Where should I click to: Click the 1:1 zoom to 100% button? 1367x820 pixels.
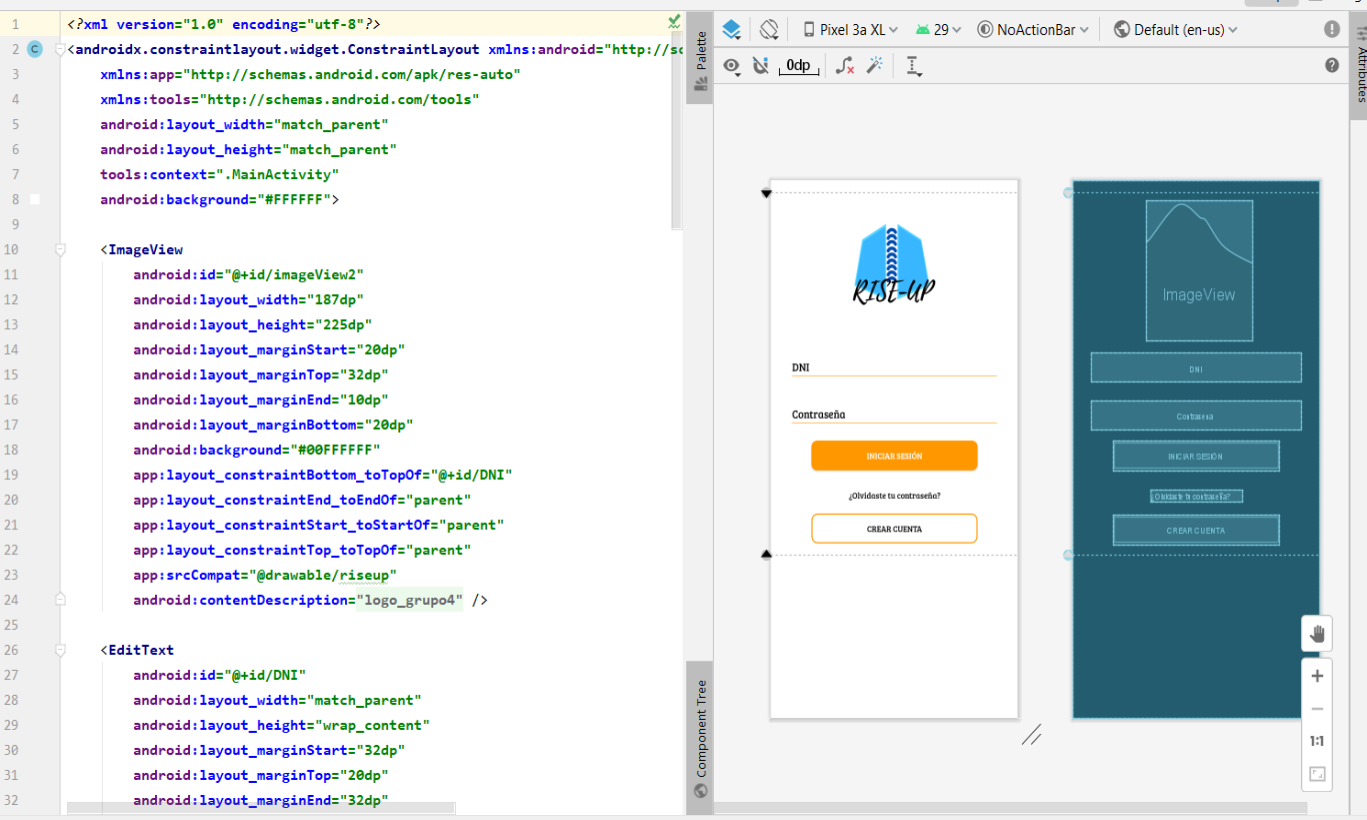(x=1317, y=742)
